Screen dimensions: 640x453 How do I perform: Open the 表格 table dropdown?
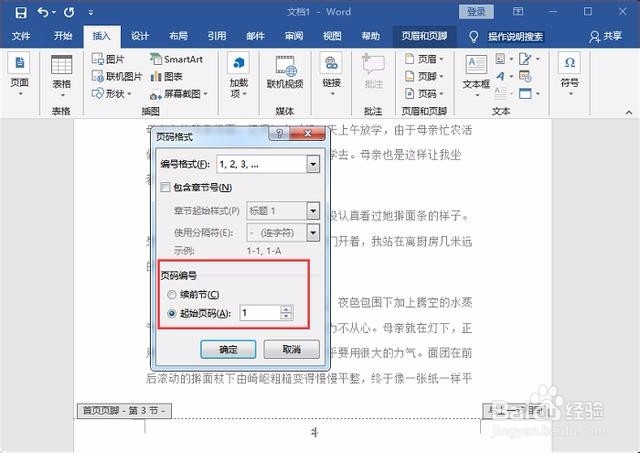tap(62, 78)
